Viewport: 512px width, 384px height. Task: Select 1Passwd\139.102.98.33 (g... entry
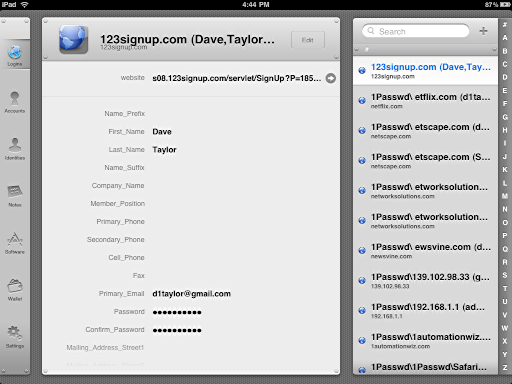point(425,281)
